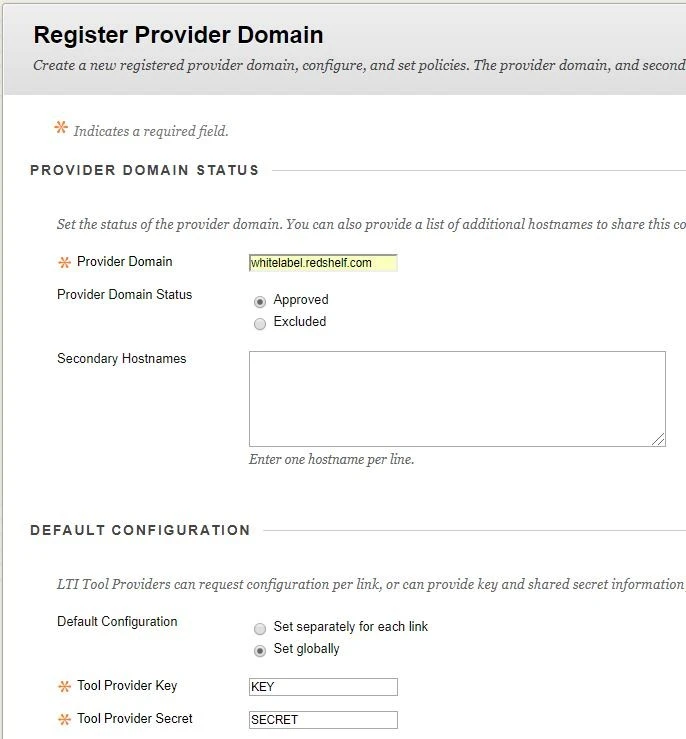Choose Set separately for each link
This screenshot has width=686, height=739.
click(x=261, y=628)
